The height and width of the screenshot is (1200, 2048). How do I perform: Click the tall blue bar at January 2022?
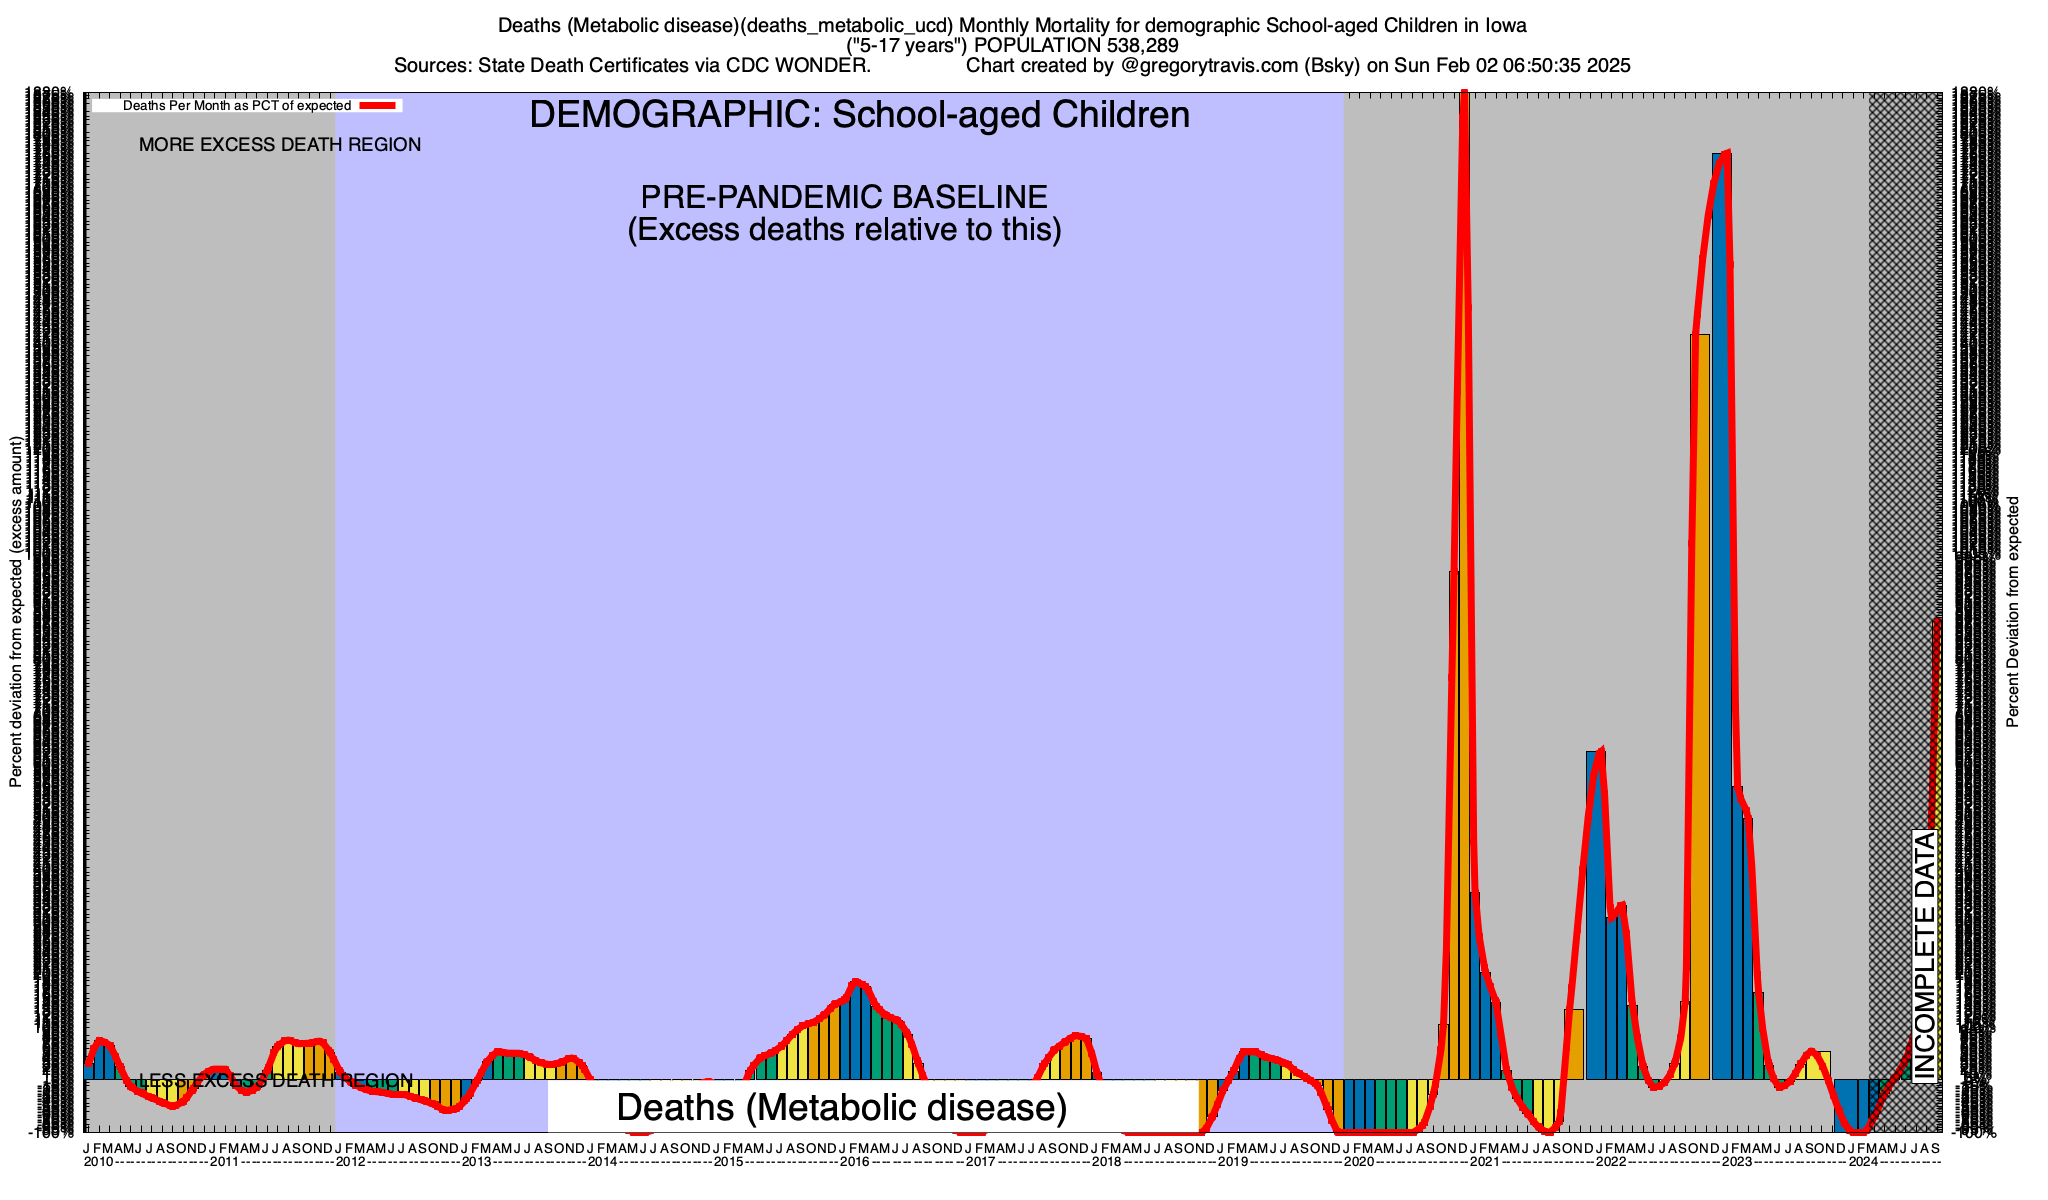[x=1595, y=915]
